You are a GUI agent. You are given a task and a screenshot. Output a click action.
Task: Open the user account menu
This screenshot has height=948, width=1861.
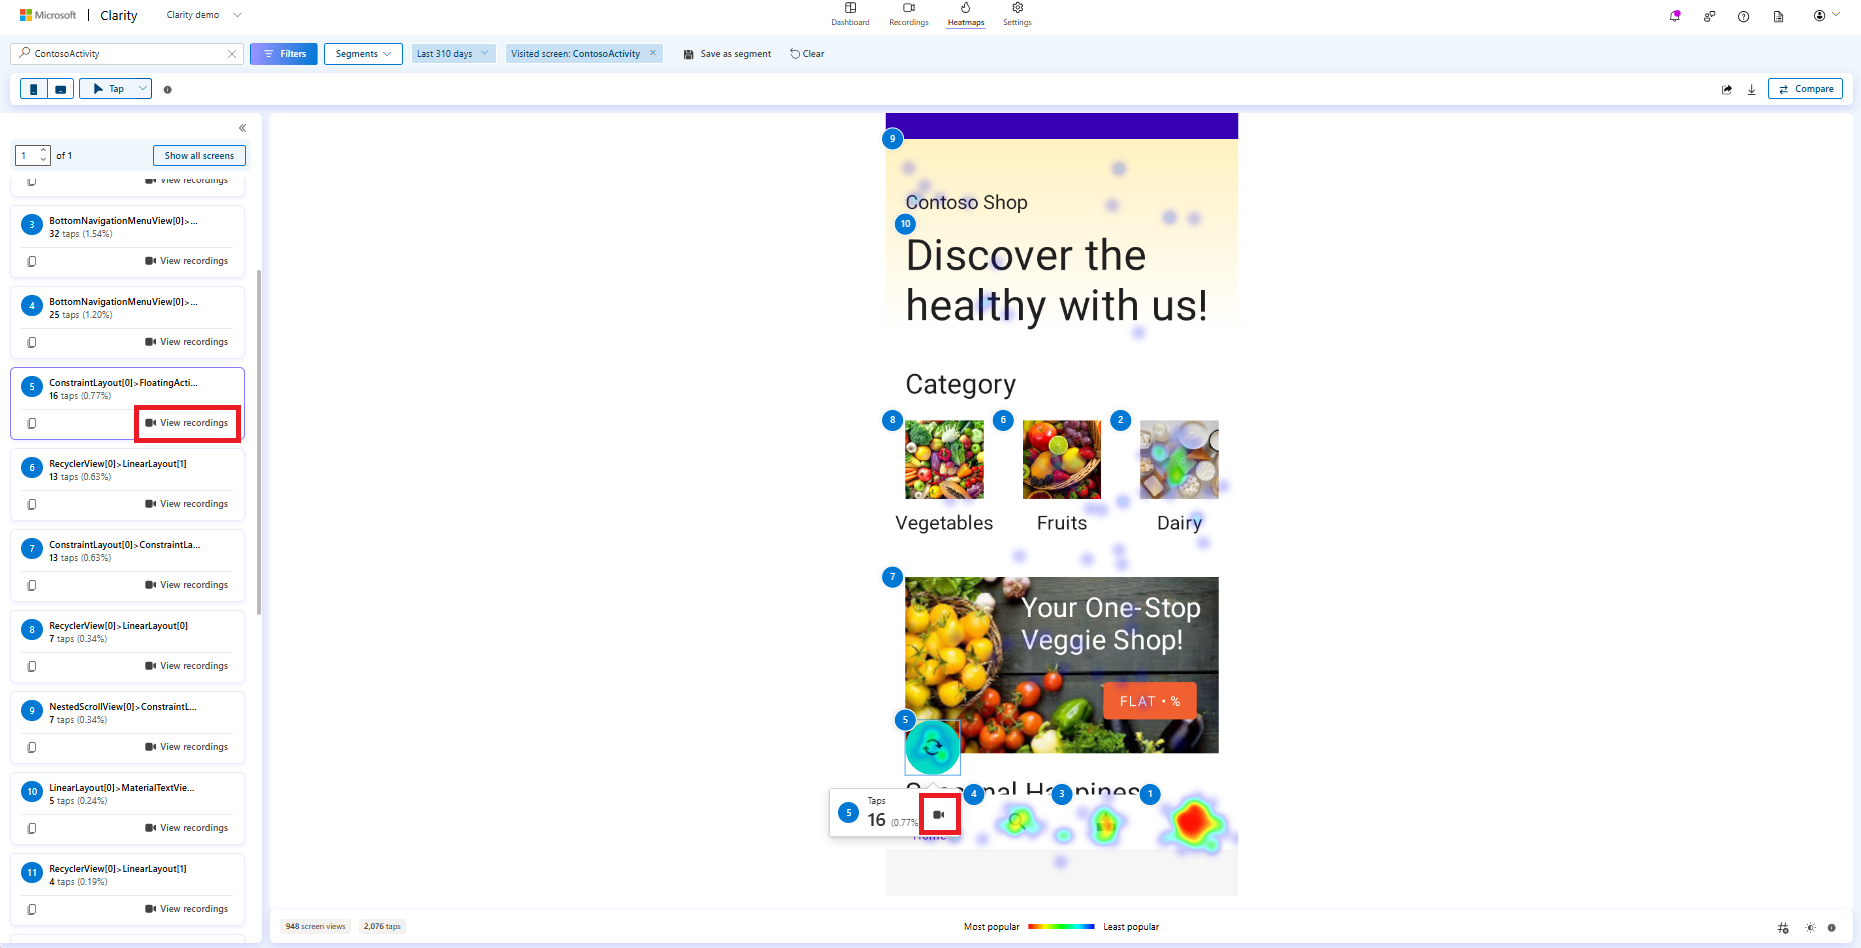[1826, 16]
